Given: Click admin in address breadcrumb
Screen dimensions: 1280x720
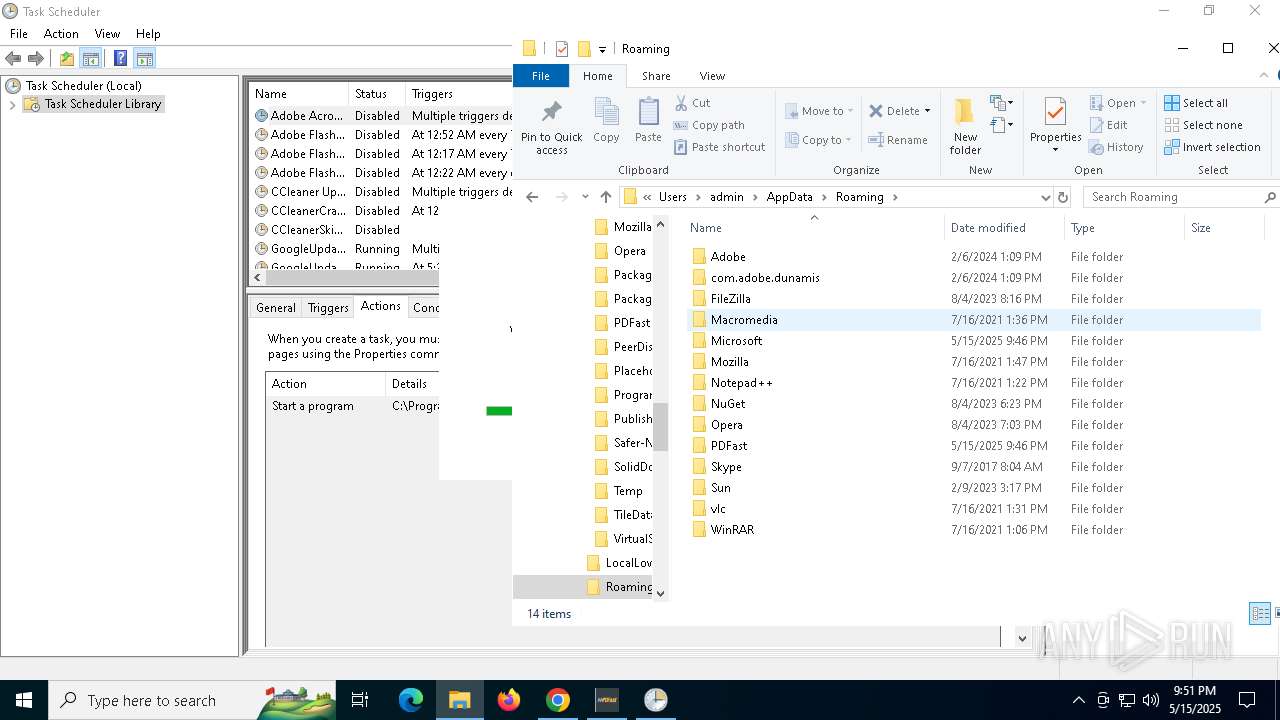Looking at the screenshot, I should pos(727,197).
